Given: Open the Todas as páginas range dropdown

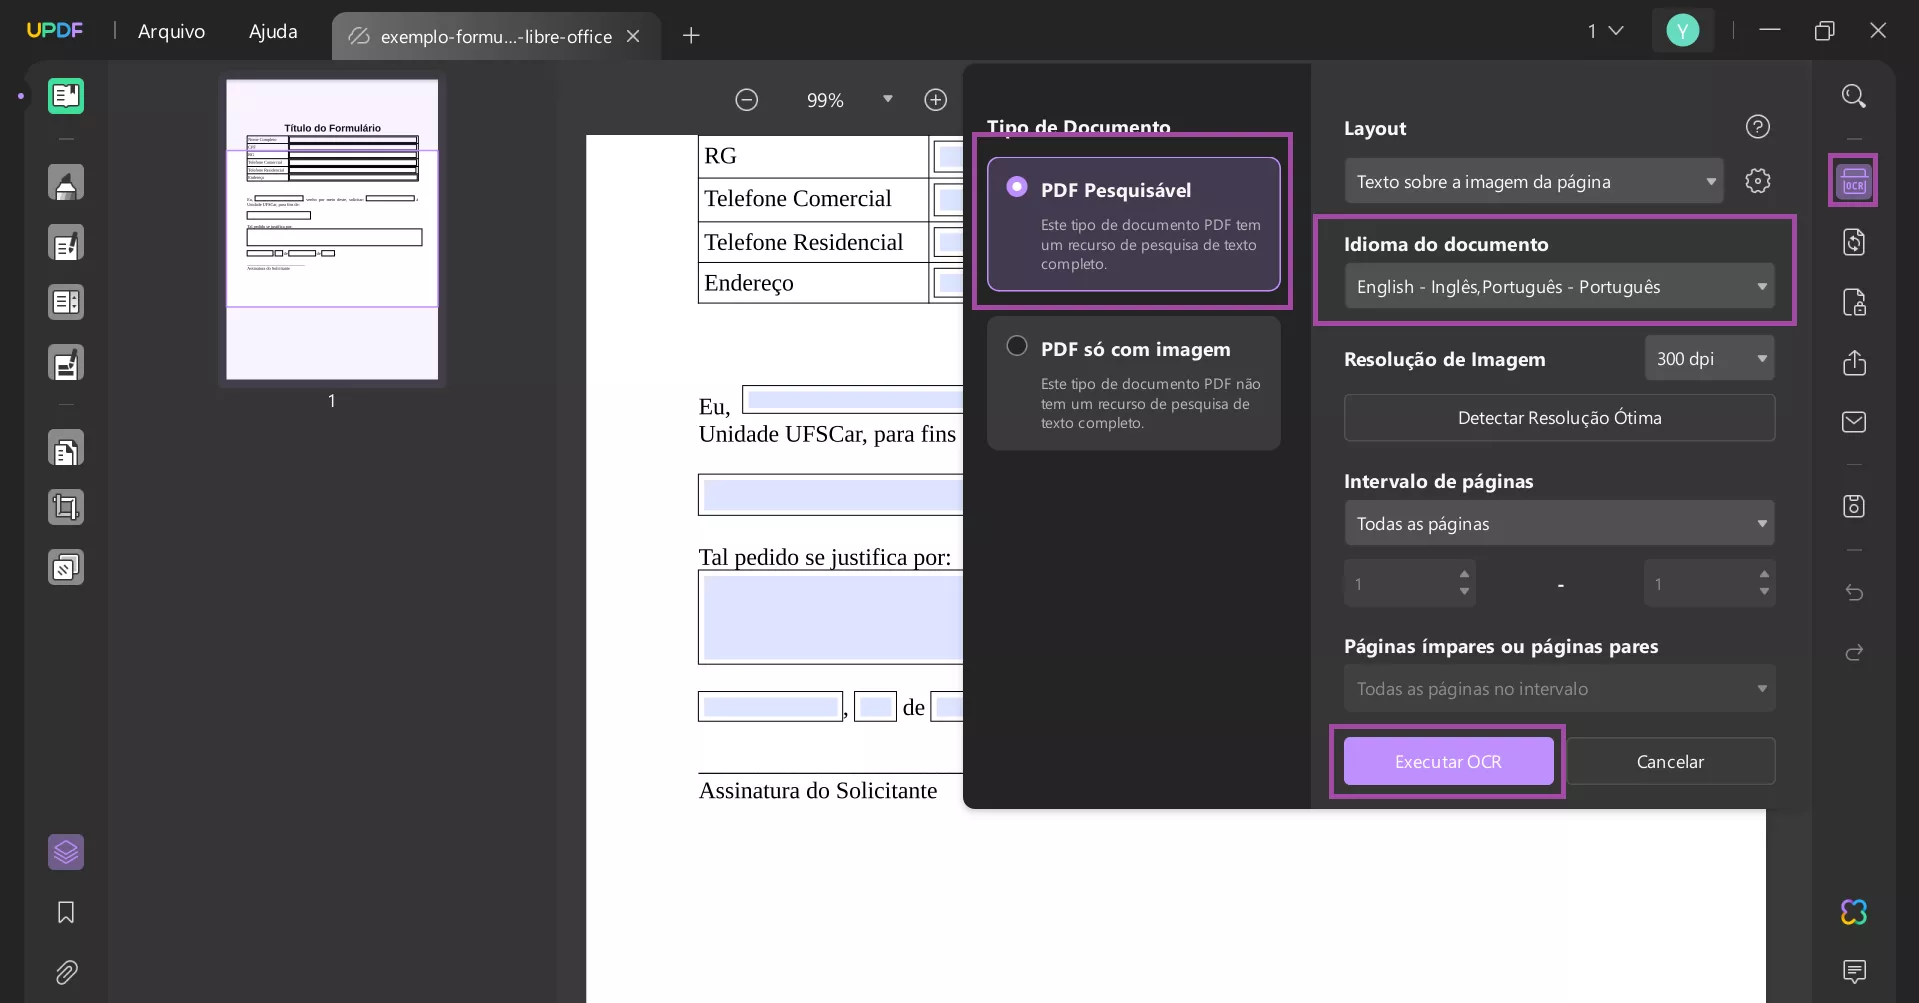Looking at the screenshot, I should coord(1559,524).
